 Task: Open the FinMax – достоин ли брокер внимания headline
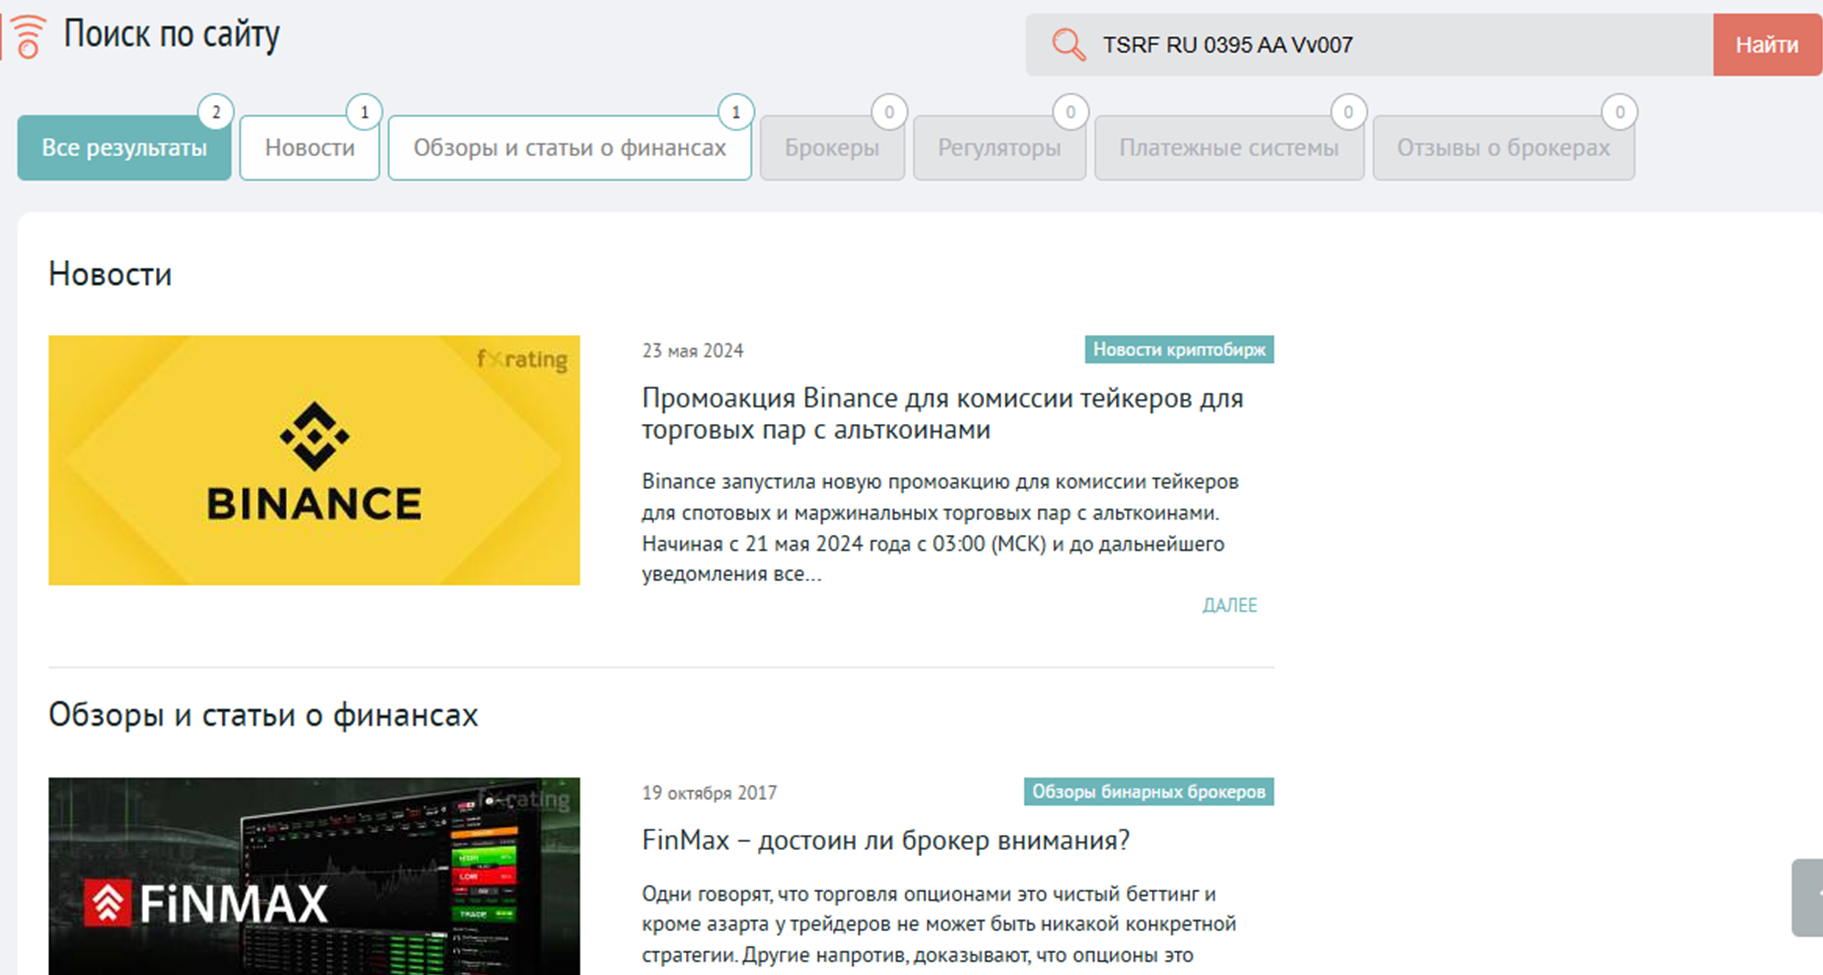tap(886, 840)
